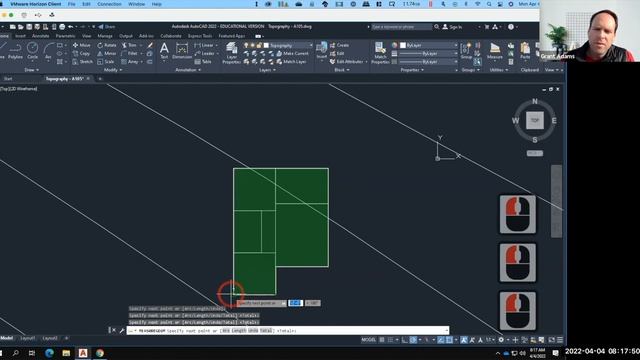Screen dimensions: 640x360
Task: Click the Customization menu icon in status bar
Action: [560, 340]
